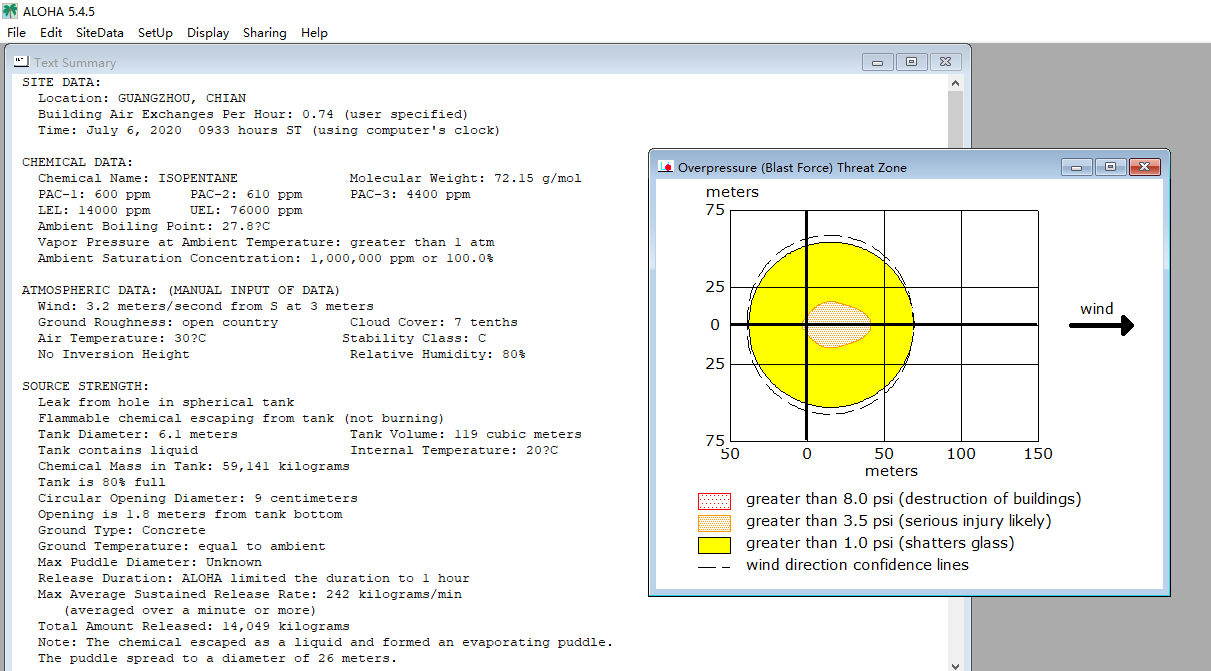The image size is (1211, 671).
Task: Open the Display menu
Action: pyautogui.click(x=208, y=32)
